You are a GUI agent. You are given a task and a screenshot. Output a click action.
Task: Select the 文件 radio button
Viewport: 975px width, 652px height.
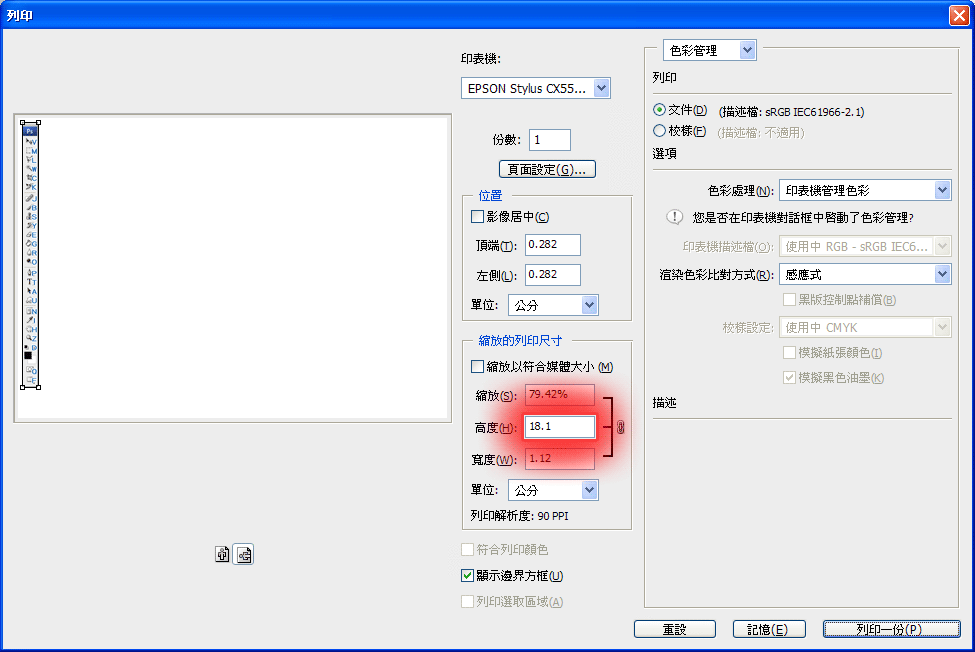click(659, 110)
